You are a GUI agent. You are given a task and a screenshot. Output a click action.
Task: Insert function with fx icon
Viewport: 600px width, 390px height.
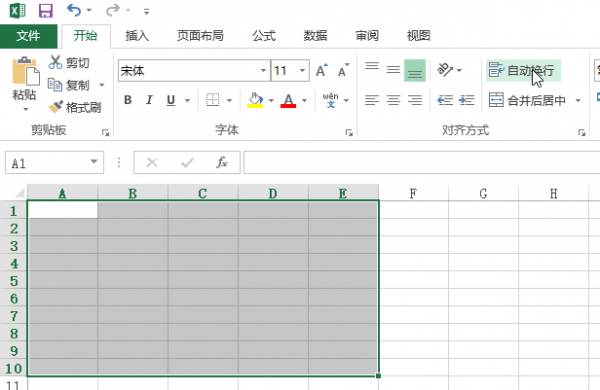pos(222,163)
